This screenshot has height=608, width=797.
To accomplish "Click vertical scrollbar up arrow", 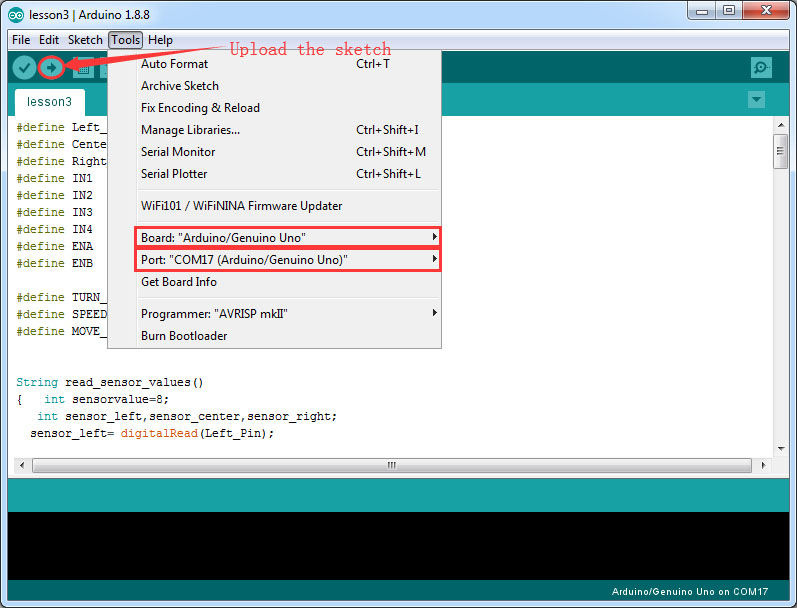I will point(781,125).
